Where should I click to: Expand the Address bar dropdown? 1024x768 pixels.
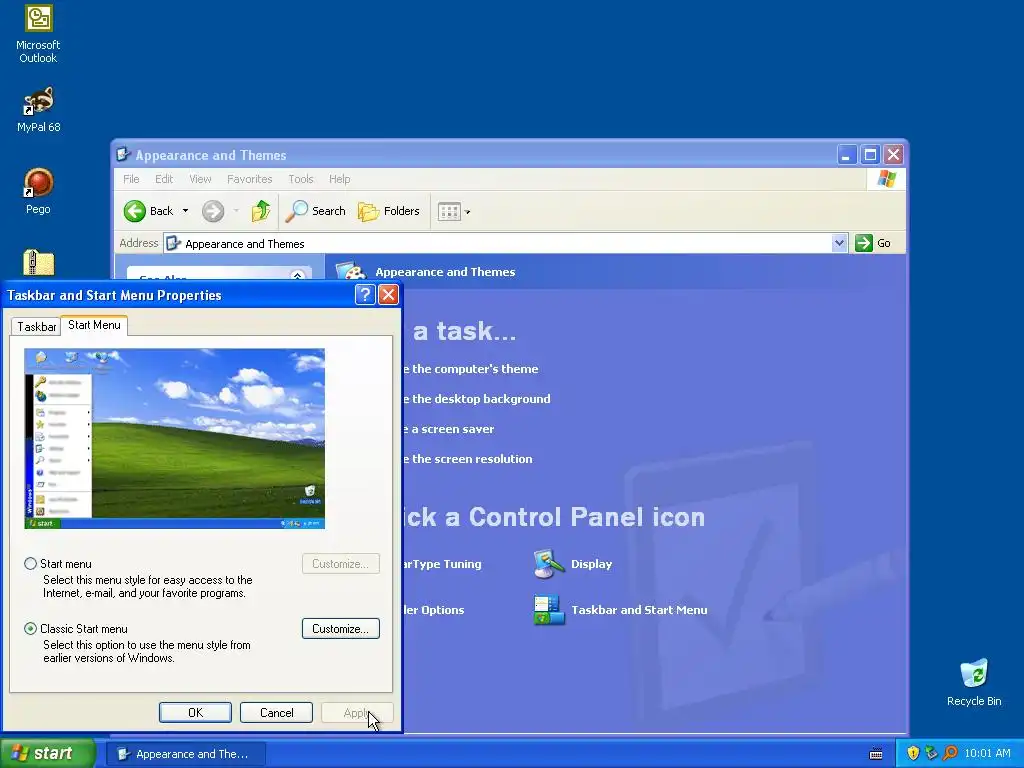tap(839, 243)
